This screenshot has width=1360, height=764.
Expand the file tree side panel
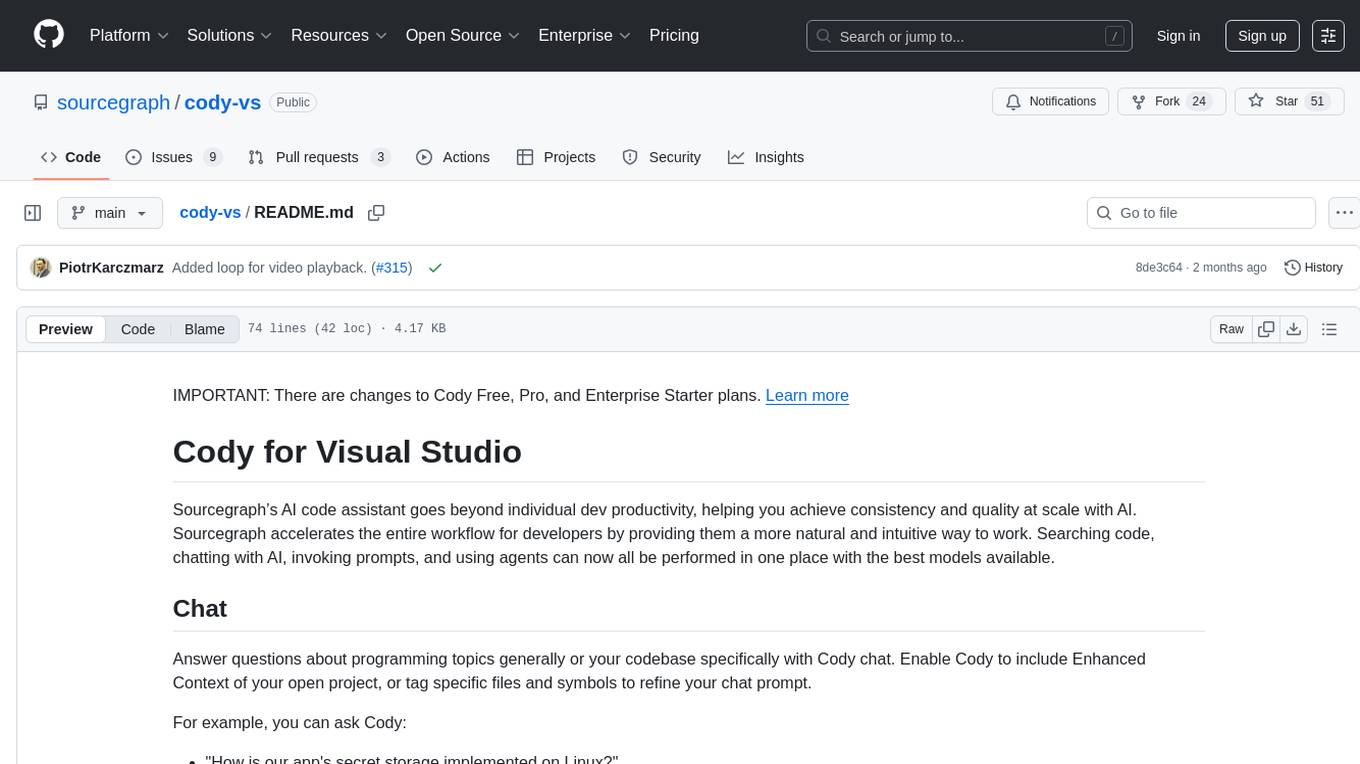(33, 213)
